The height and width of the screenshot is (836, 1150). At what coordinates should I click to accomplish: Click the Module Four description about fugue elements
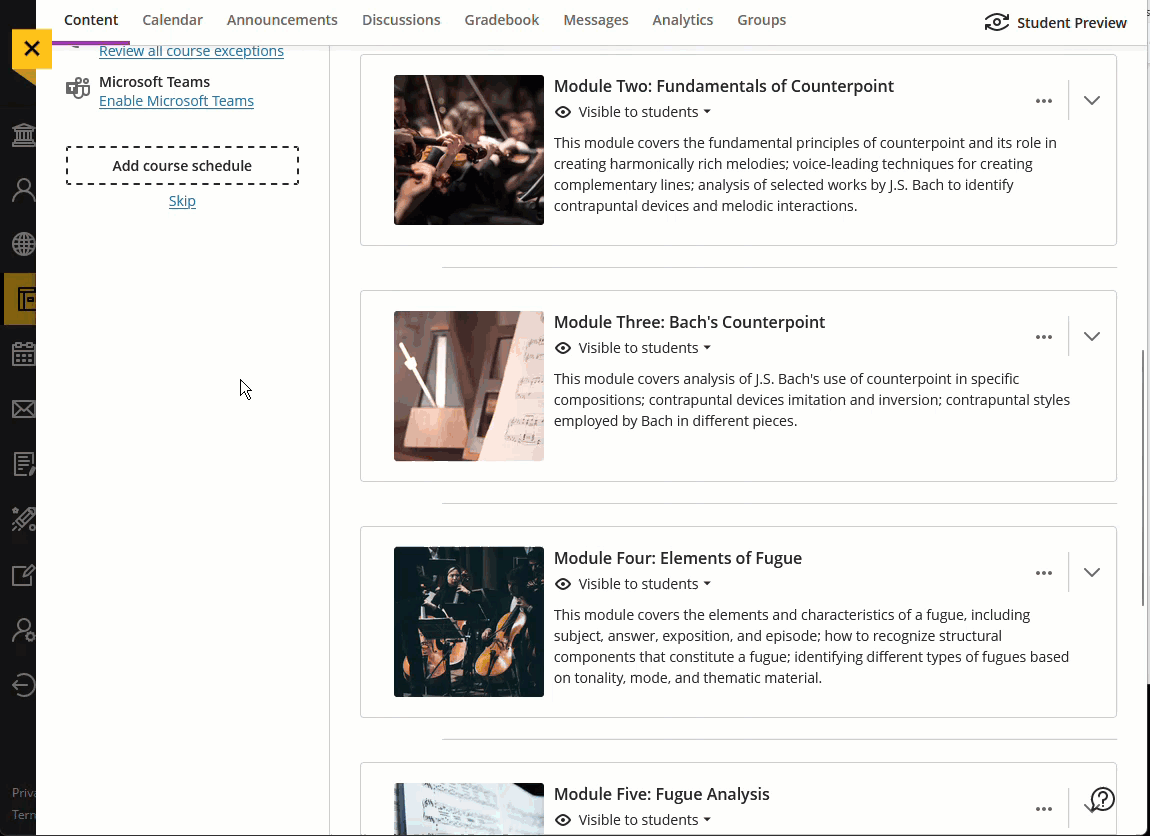tap(811, 647)
